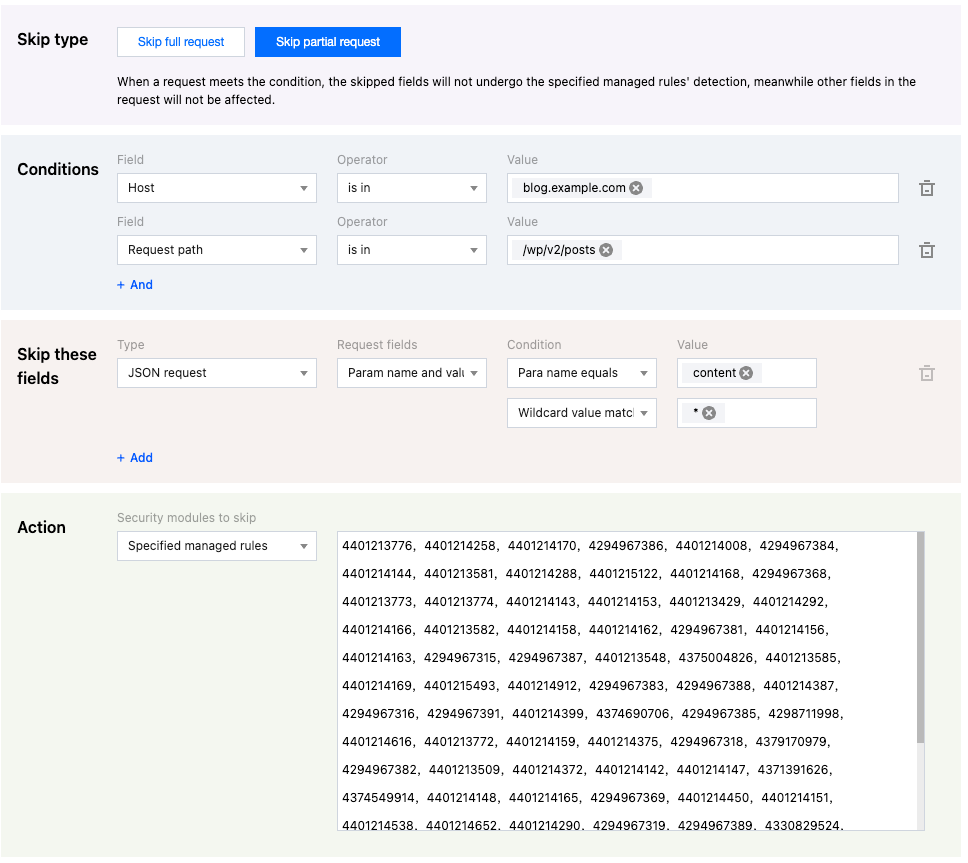Remove the content parameter tag
The height and width of the screenshot is (863, 968).
pyautogui.click(x=746, y=373)
